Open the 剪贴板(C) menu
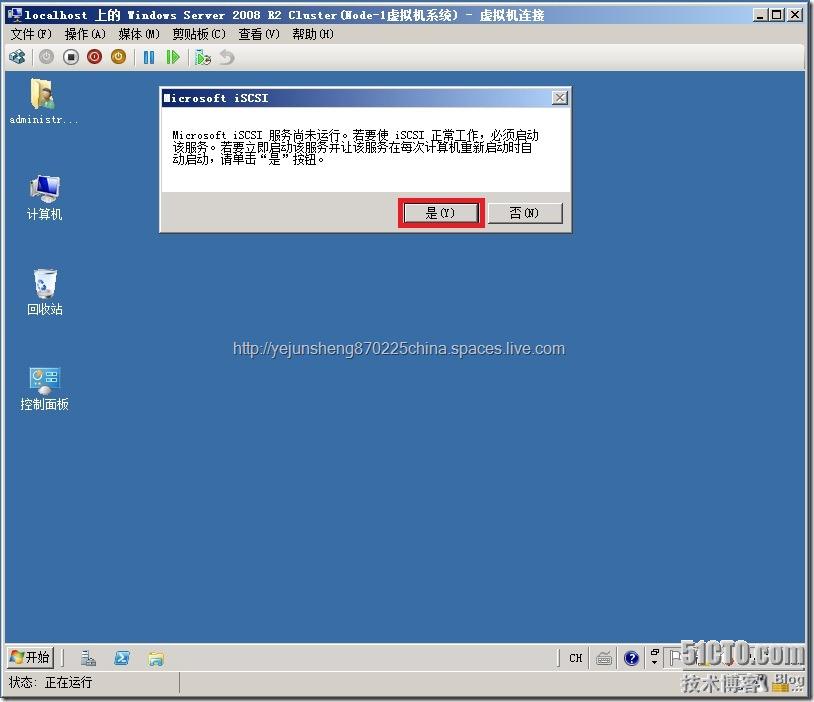814x702 pixels. 199,34
